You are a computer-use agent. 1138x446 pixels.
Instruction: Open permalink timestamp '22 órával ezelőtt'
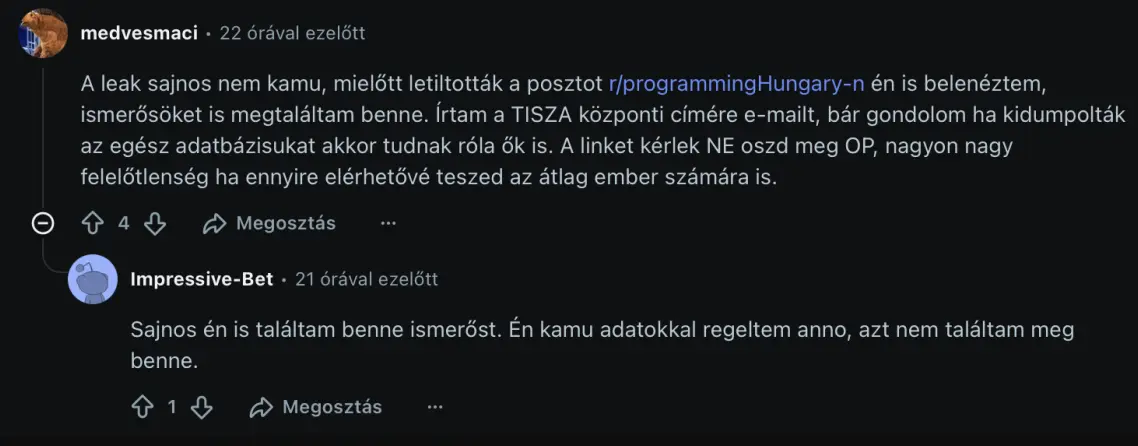tap(292, 33)
